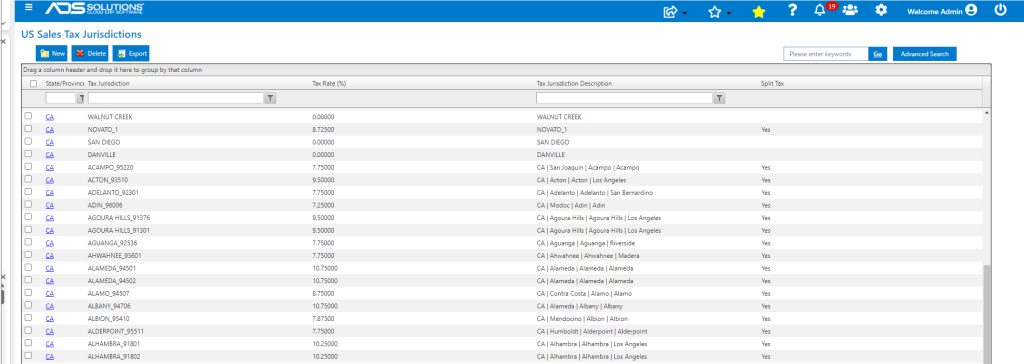This screenshot has height=364, width=1024.
Task: Click the ADS Solutions logo
Action: pyautogui.click(x=94, y=8)
